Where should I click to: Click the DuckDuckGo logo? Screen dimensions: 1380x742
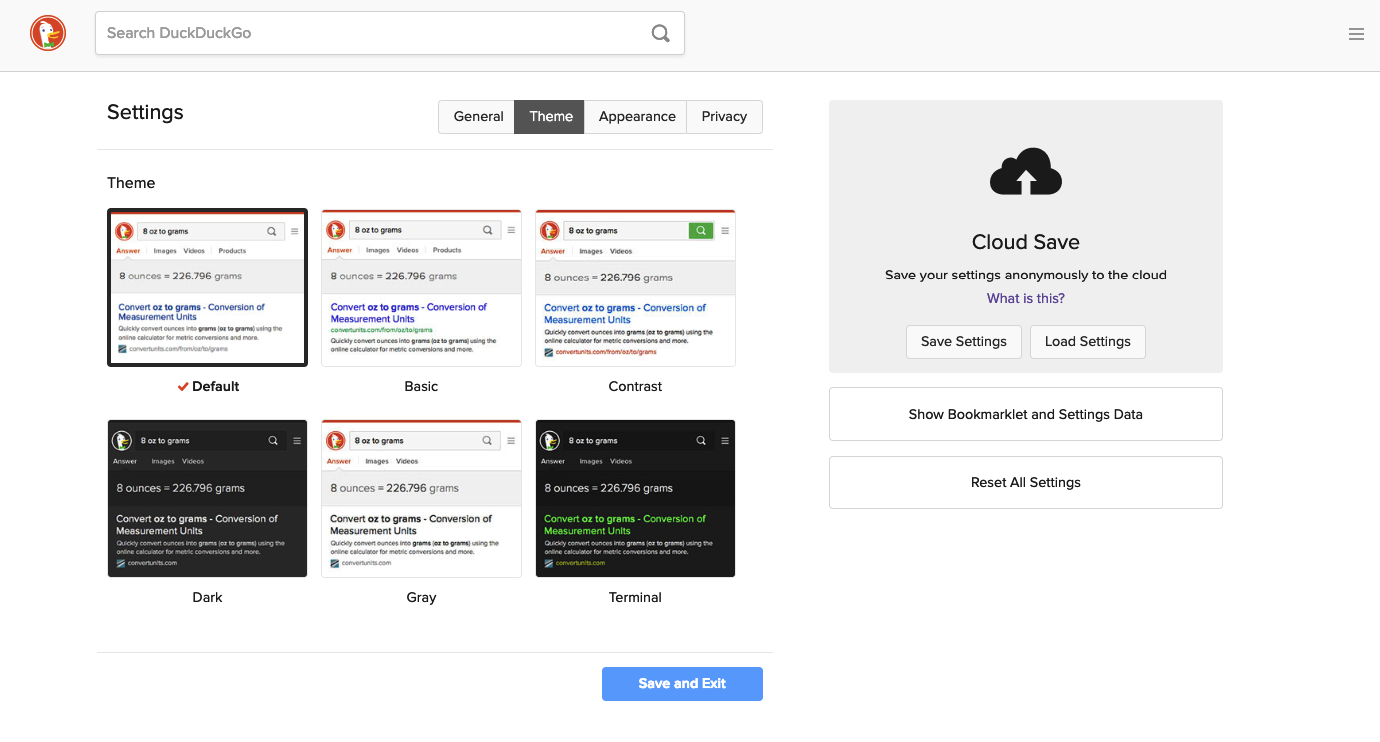[47, 32]
